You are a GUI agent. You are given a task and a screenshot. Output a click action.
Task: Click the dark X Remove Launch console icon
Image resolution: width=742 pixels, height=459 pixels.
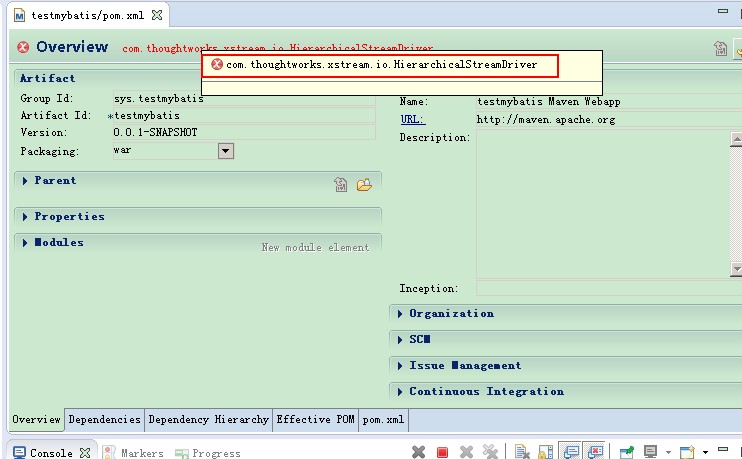pyautogui.click(x=418, y=452)
